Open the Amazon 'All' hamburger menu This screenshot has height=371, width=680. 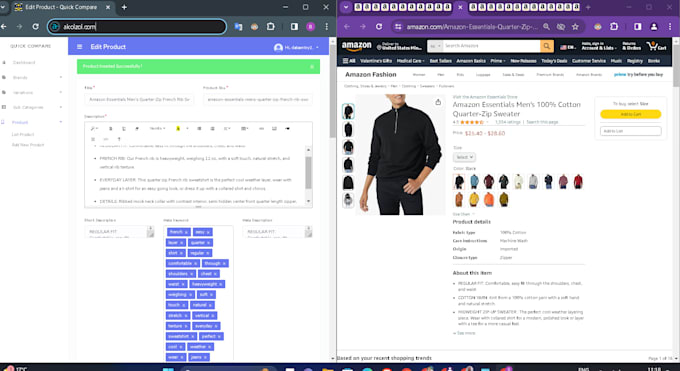click(349, 61)
